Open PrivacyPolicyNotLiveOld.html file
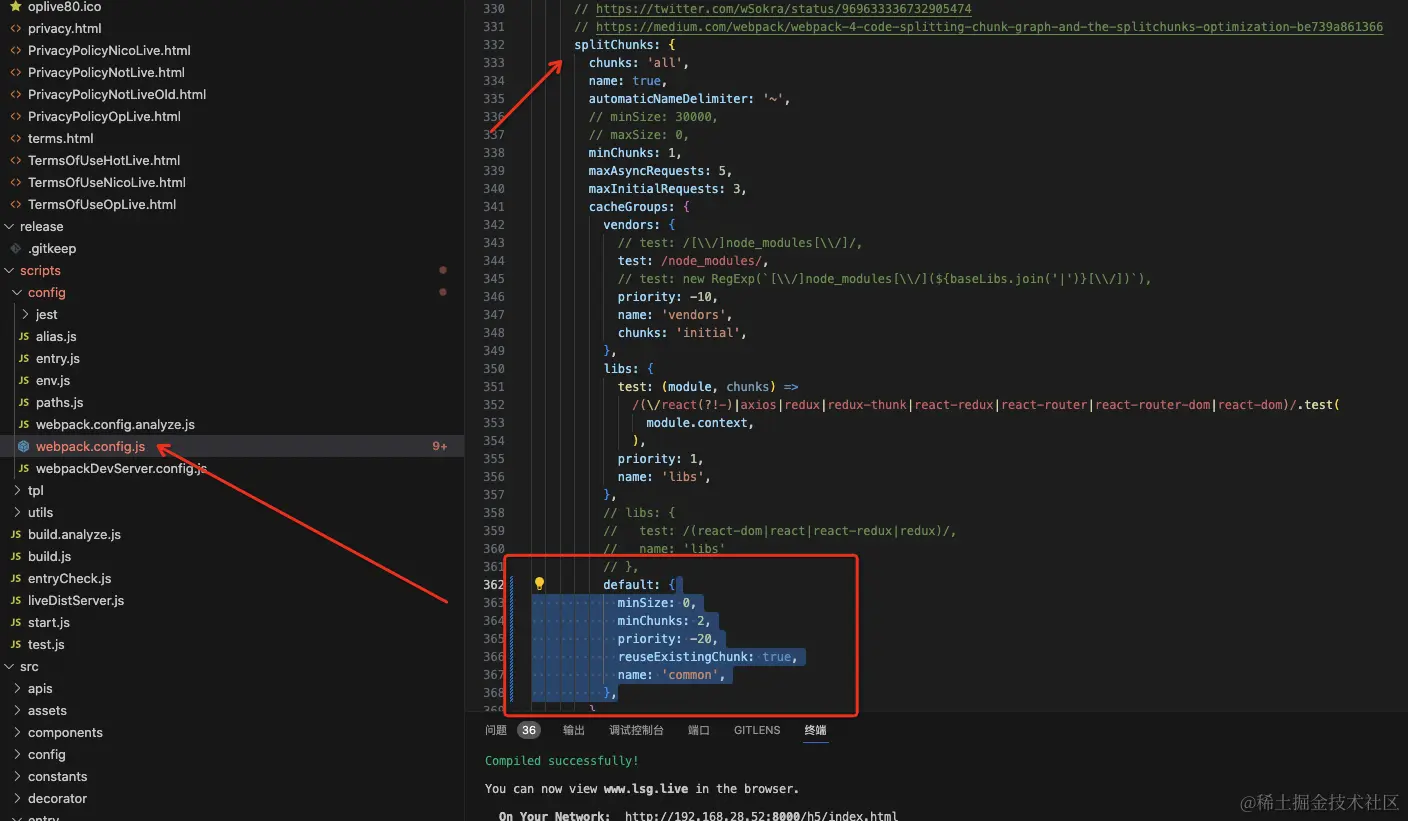This screenshot has width=1408, height=821. pos(117,94)
